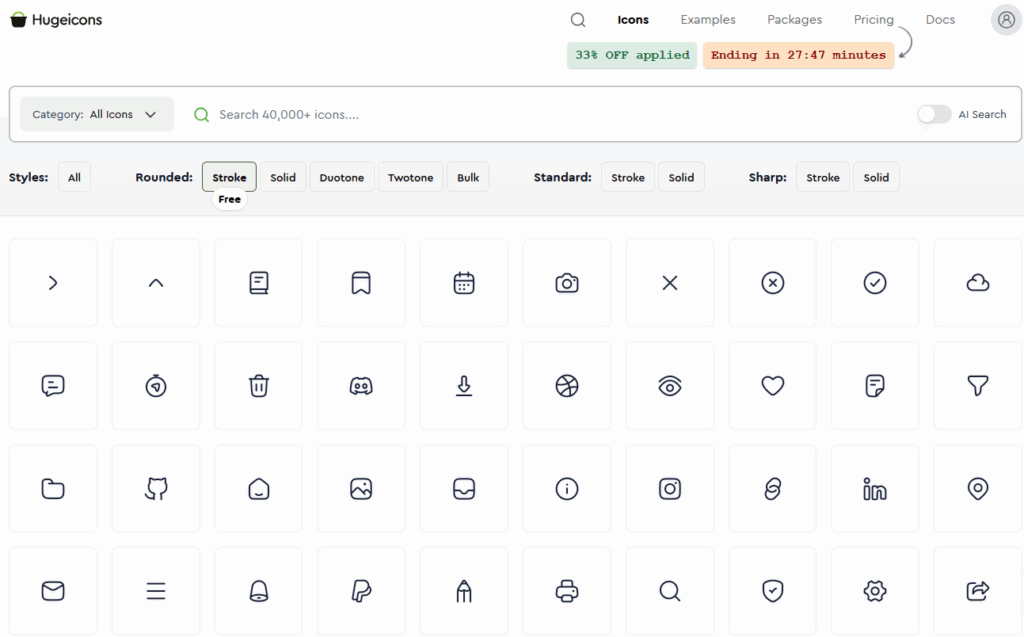
Task: Select the Discord icon tile
Action: point(361,385)
